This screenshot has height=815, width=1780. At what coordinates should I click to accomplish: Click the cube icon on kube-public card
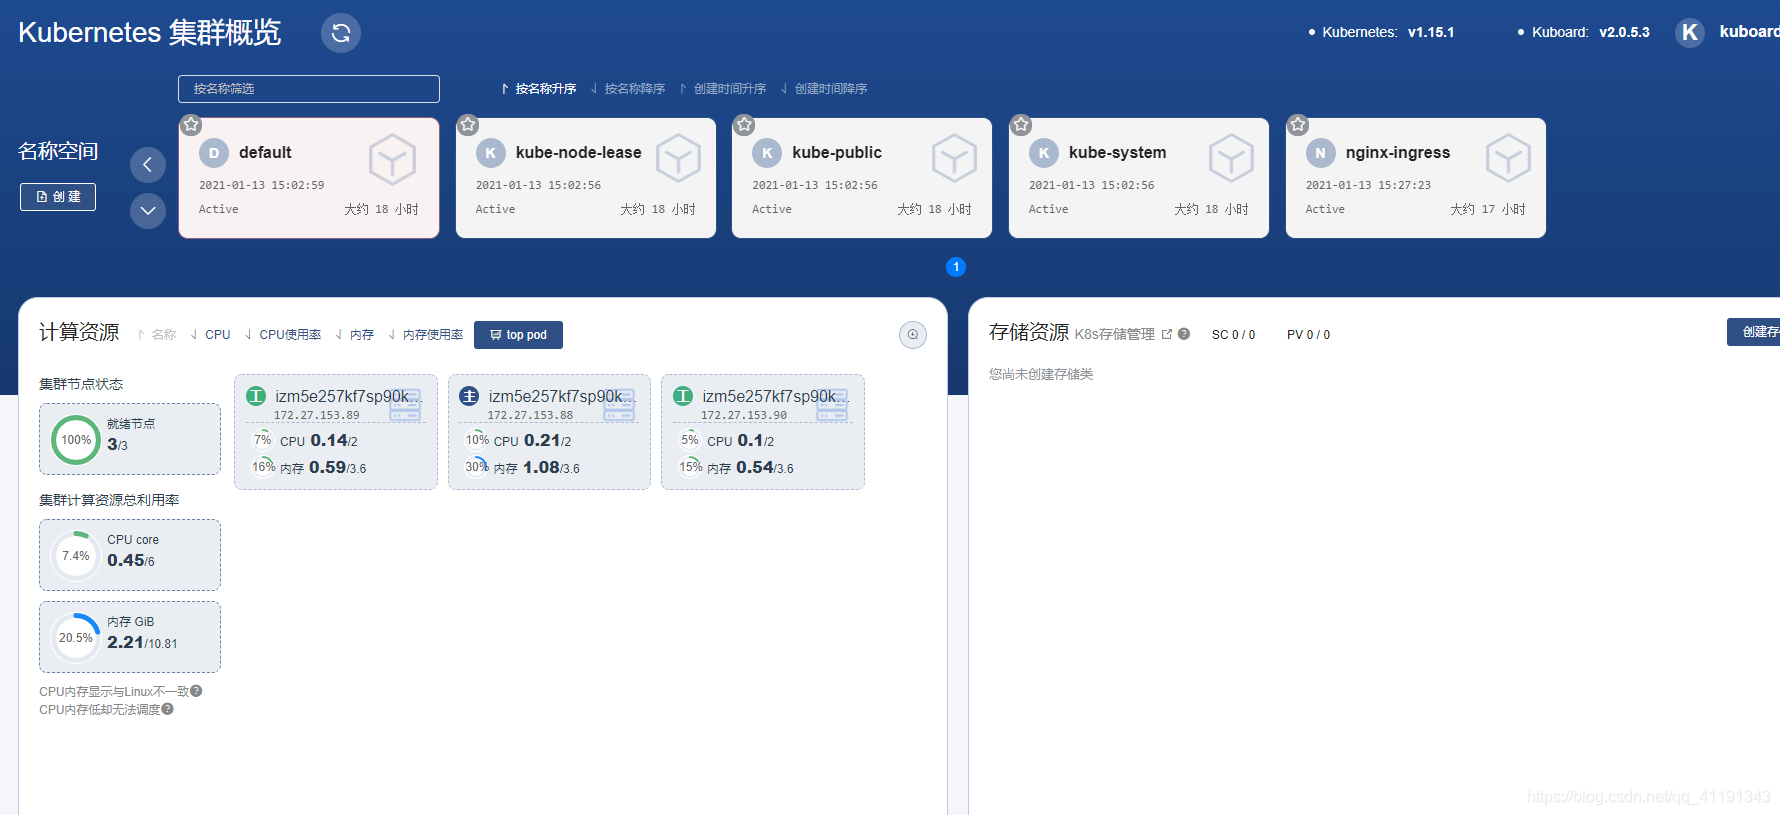pyautogui.click(x=955, y=158)
